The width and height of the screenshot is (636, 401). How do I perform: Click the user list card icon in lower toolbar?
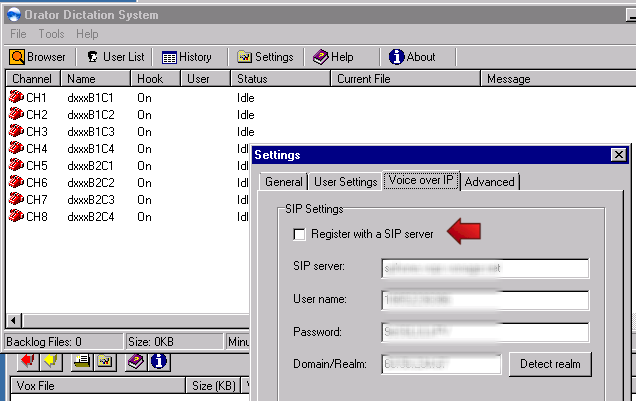click(82, 361)
